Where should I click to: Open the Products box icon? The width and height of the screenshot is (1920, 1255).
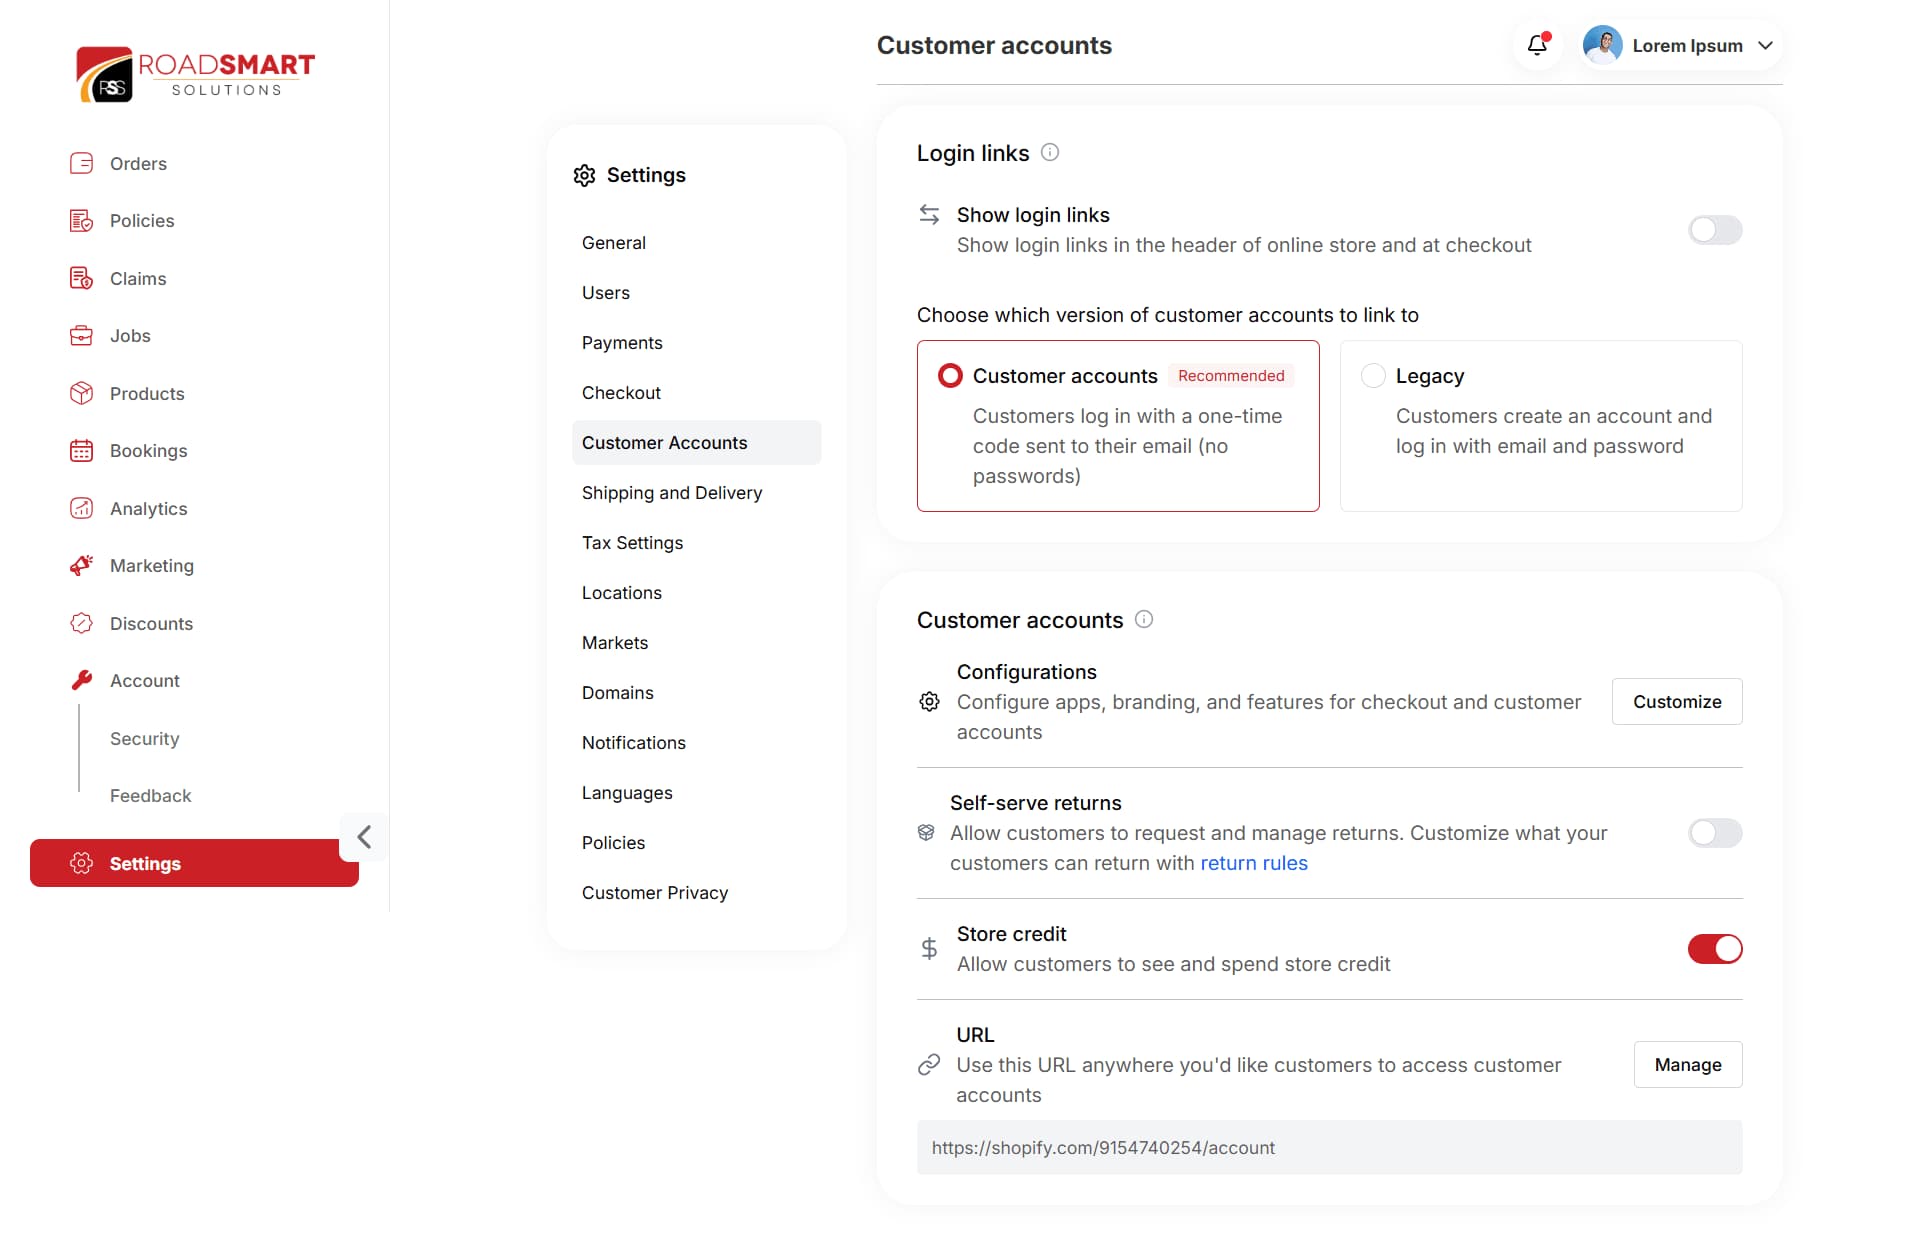tap(81, 393)
